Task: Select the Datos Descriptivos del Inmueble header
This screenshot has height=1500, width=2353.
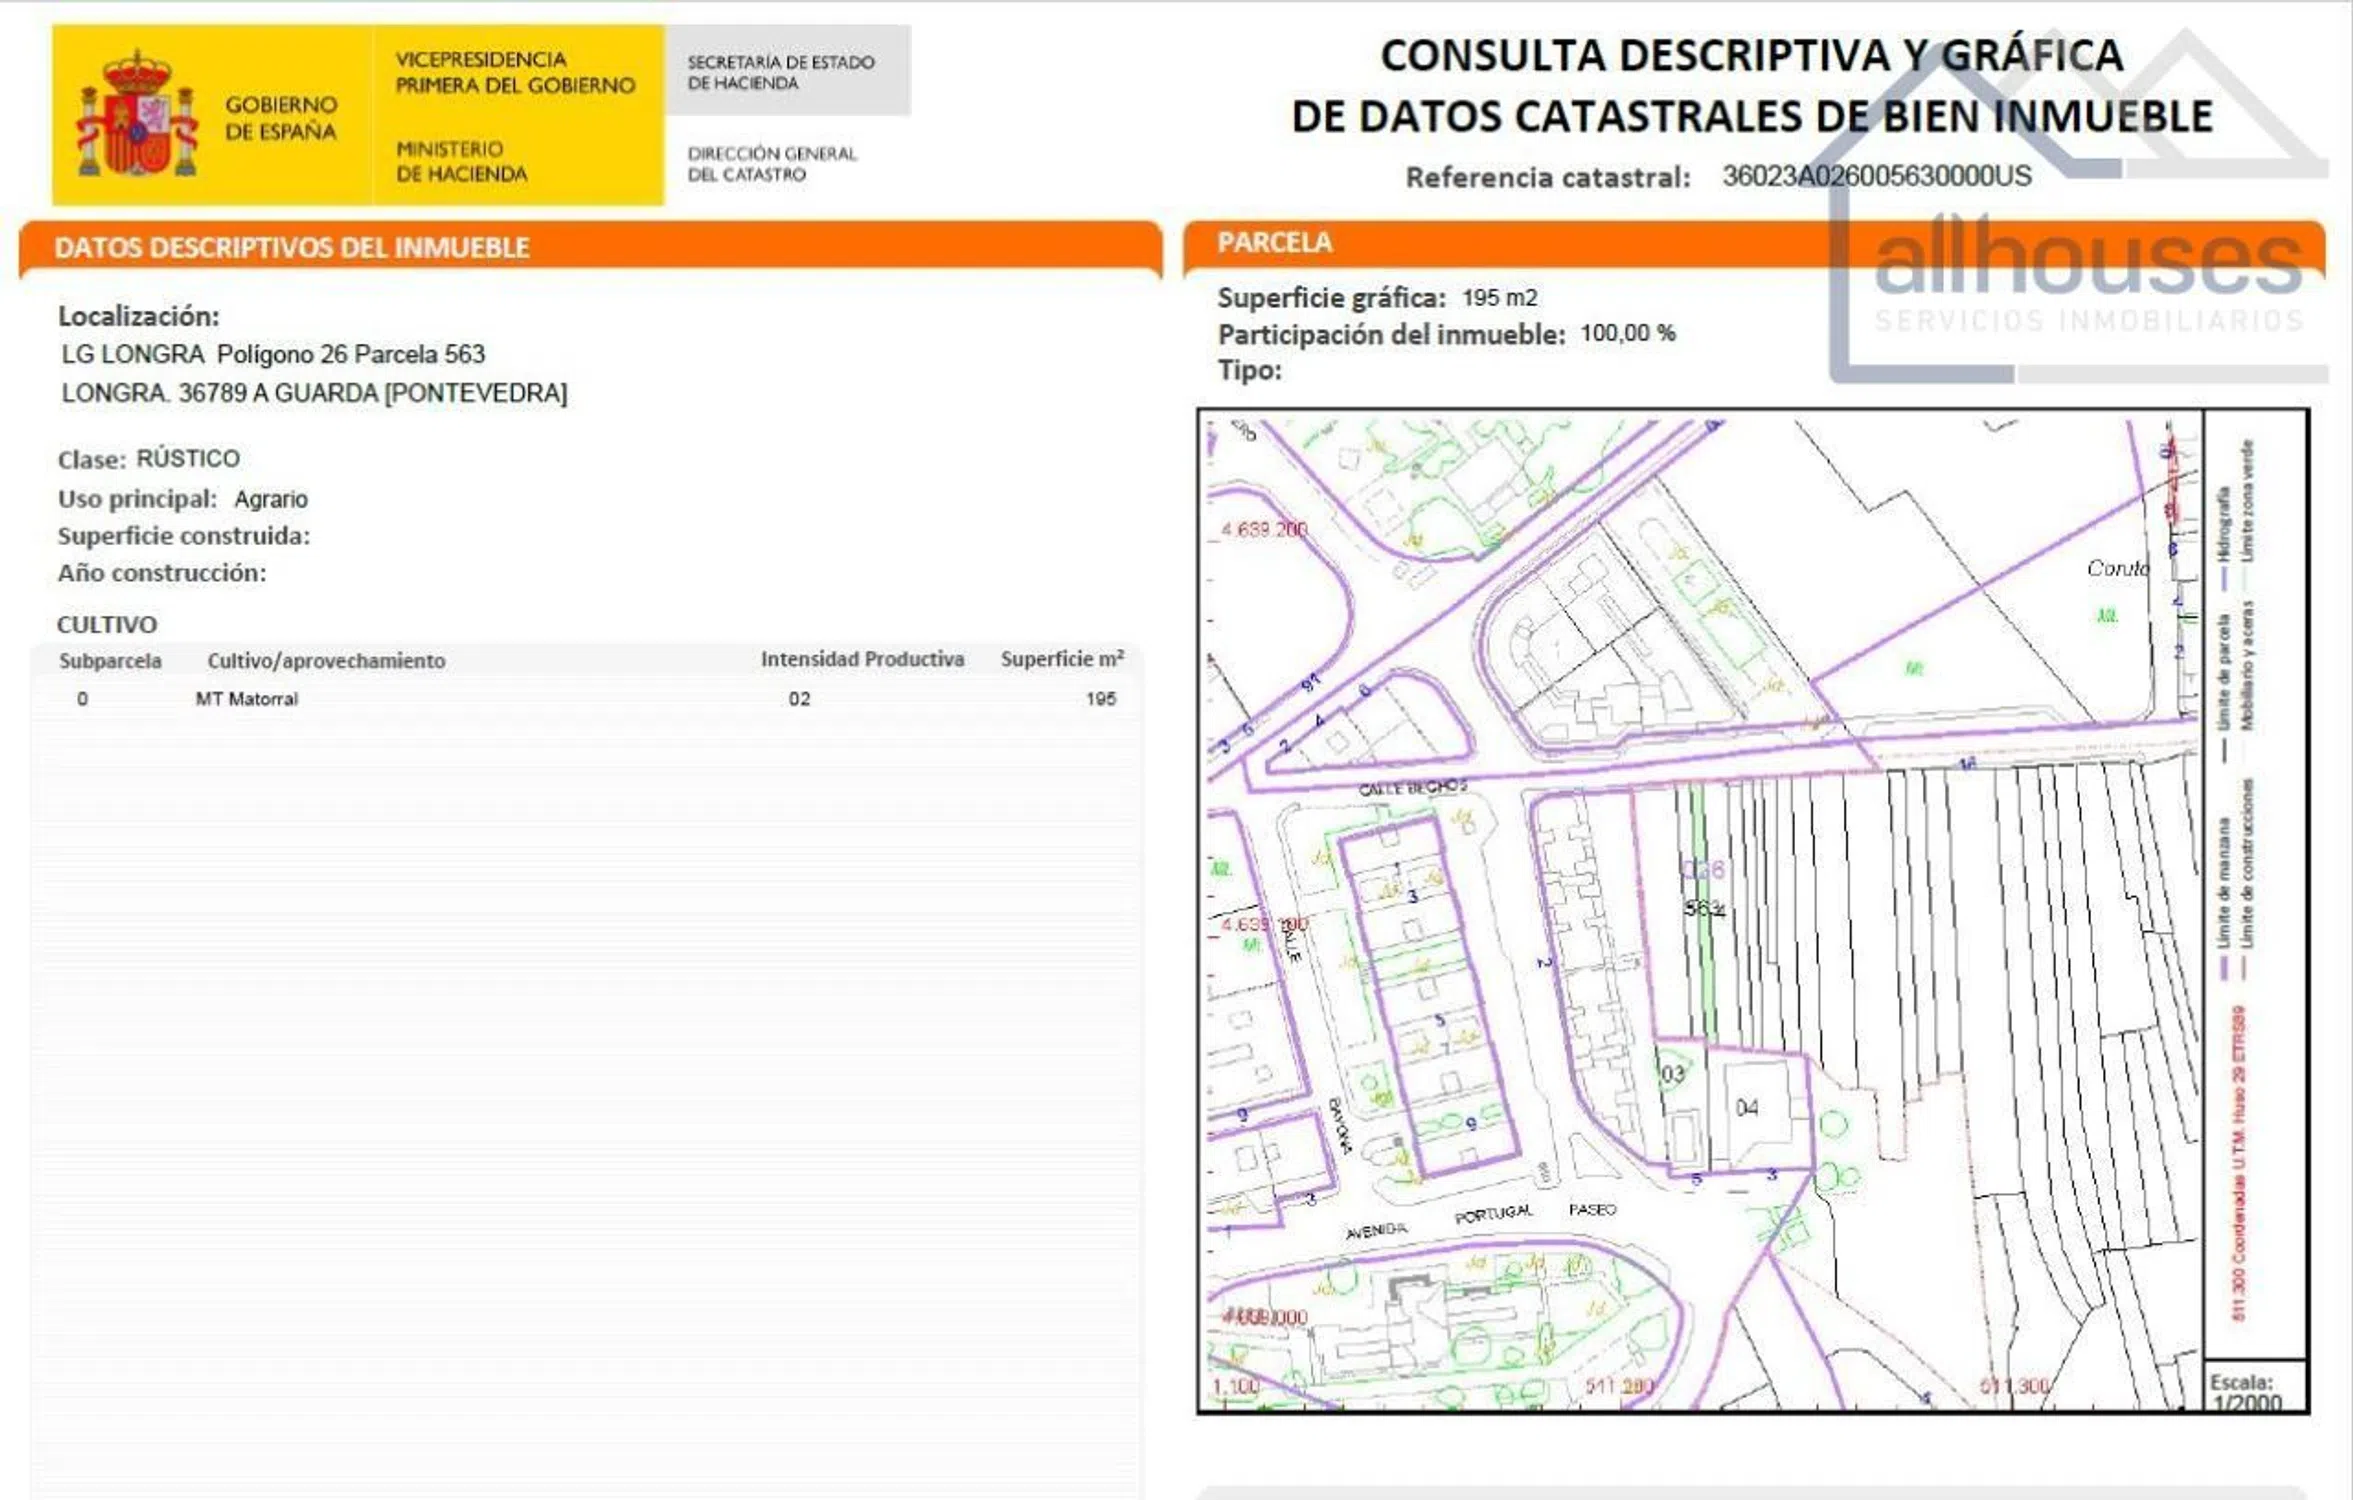Action: (291, 248)
